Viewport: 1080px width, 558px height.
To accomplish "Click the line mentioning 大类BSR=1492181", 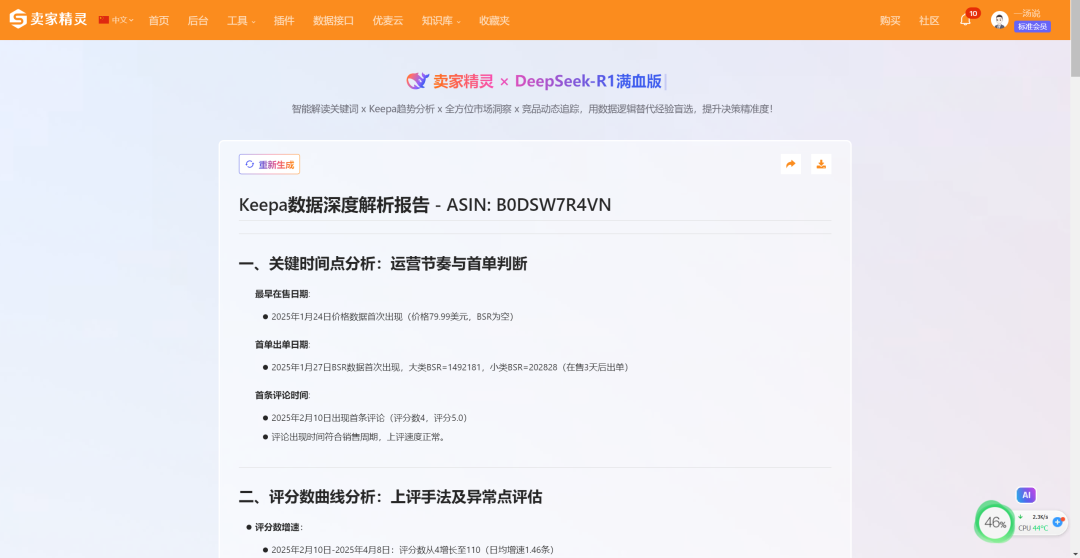I will pyautogui.click(x=450, y=367).
